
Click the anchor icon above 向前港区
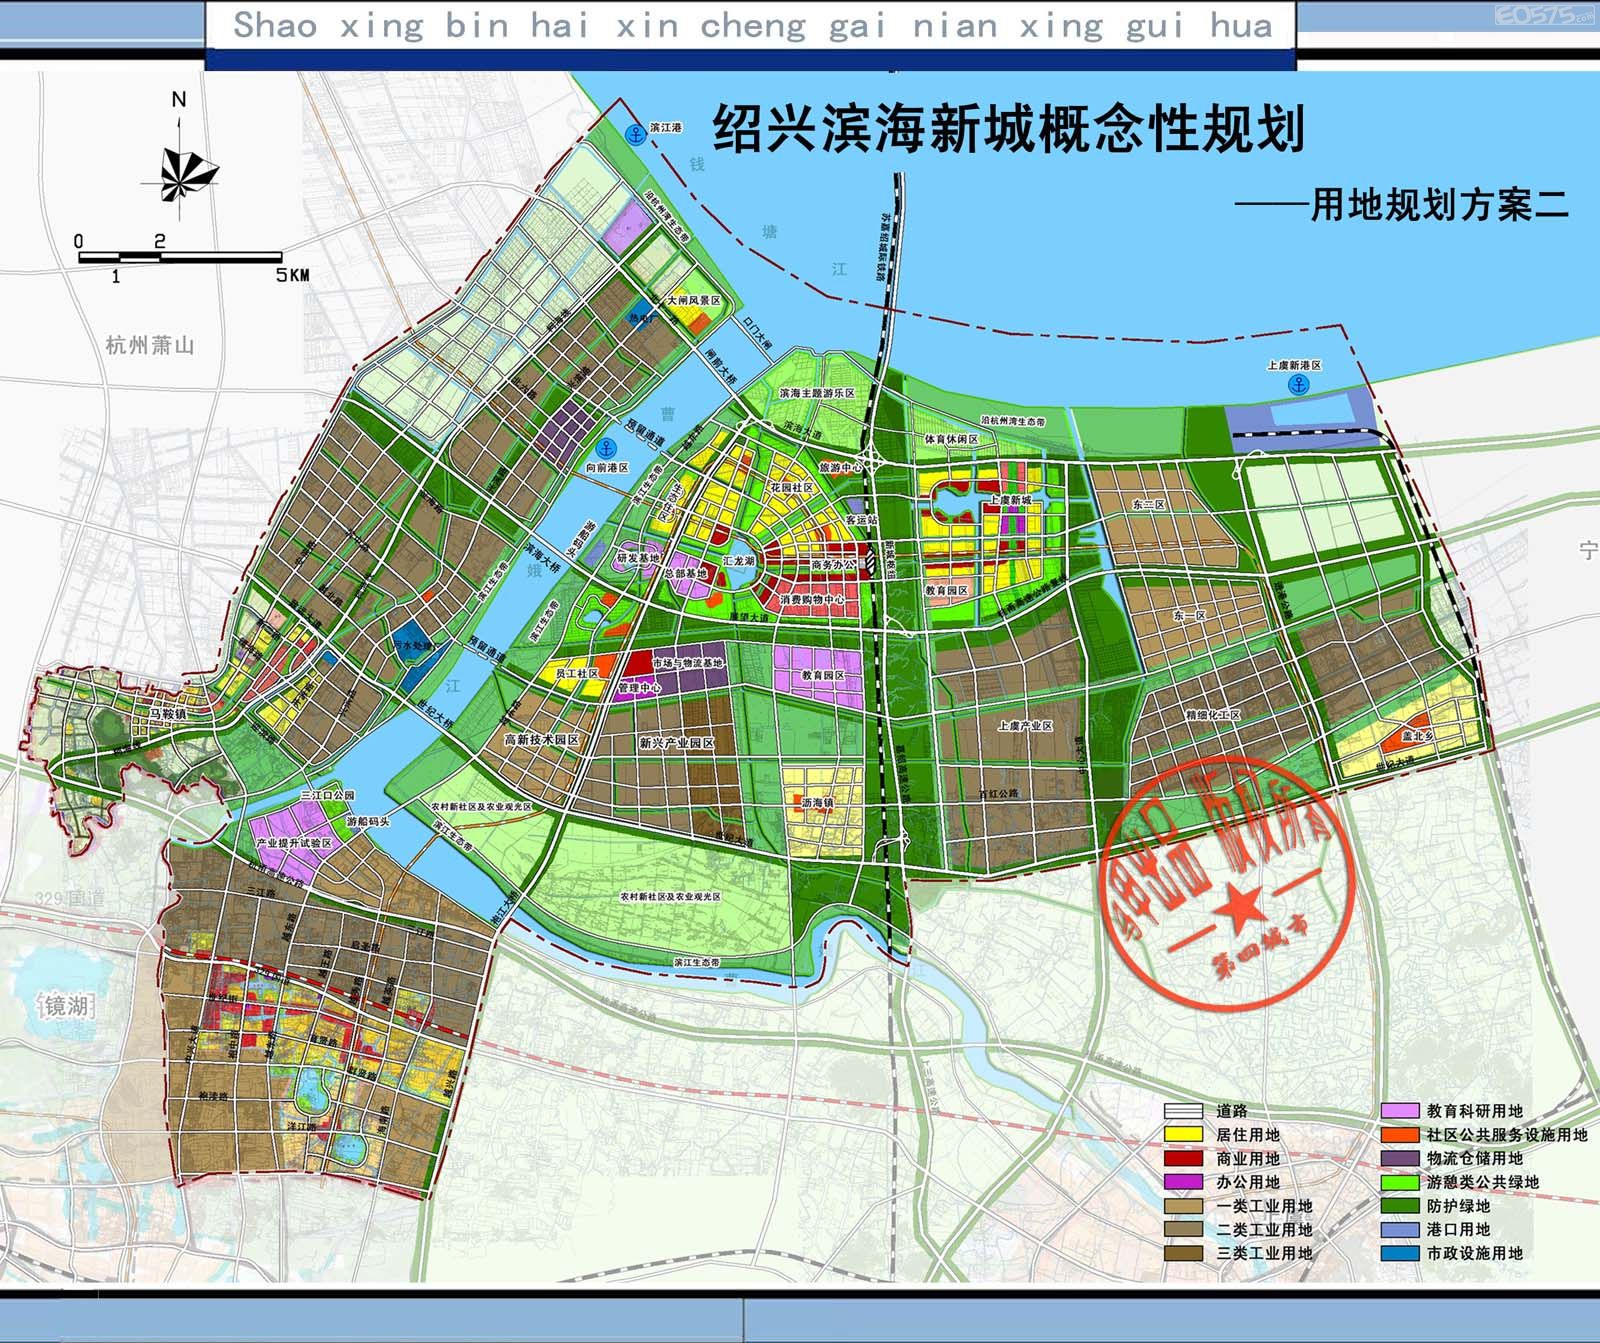coord(605,451)
